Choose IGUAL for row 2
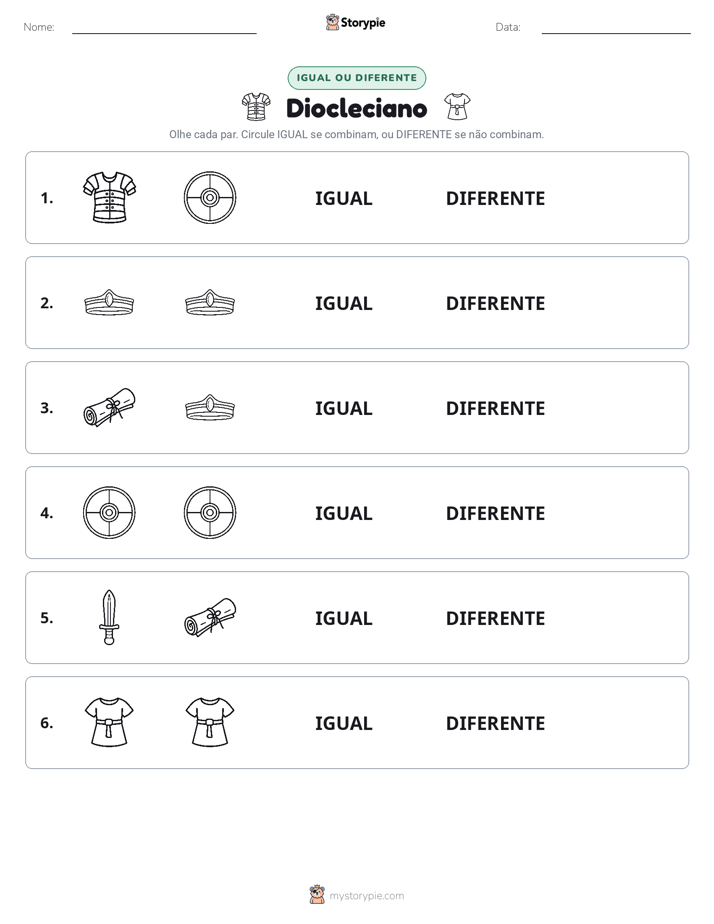 pyautogui.click(x=343, y=303)
